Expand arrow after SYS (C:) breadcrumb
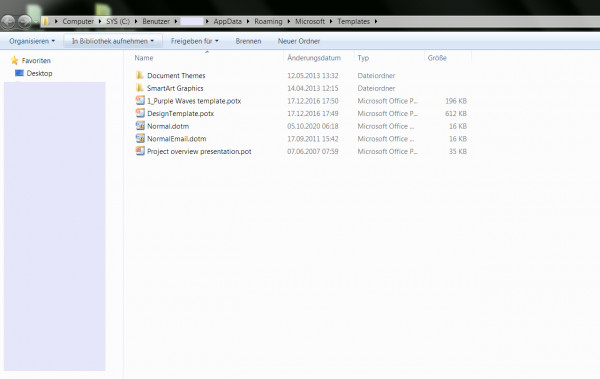Screen dimensions: 600x379 click(136, 21)
